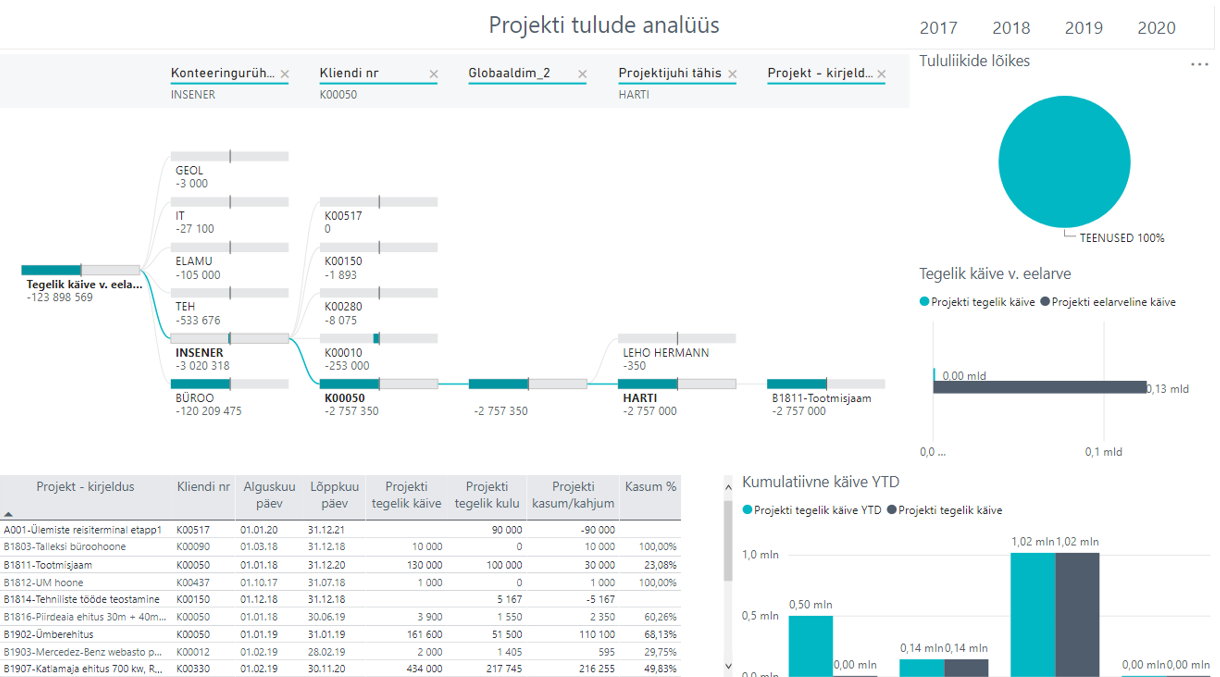The width and height of the screenshot is (1220, 677).
Task: Click the TEENUSED 100% pie label
Action: [x=1122, y=238]
